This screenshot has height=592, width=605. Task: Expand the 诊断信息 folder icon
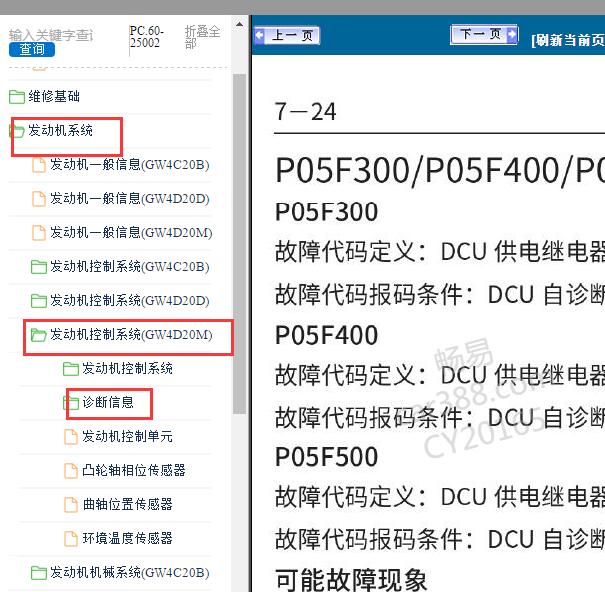[71, 403]
